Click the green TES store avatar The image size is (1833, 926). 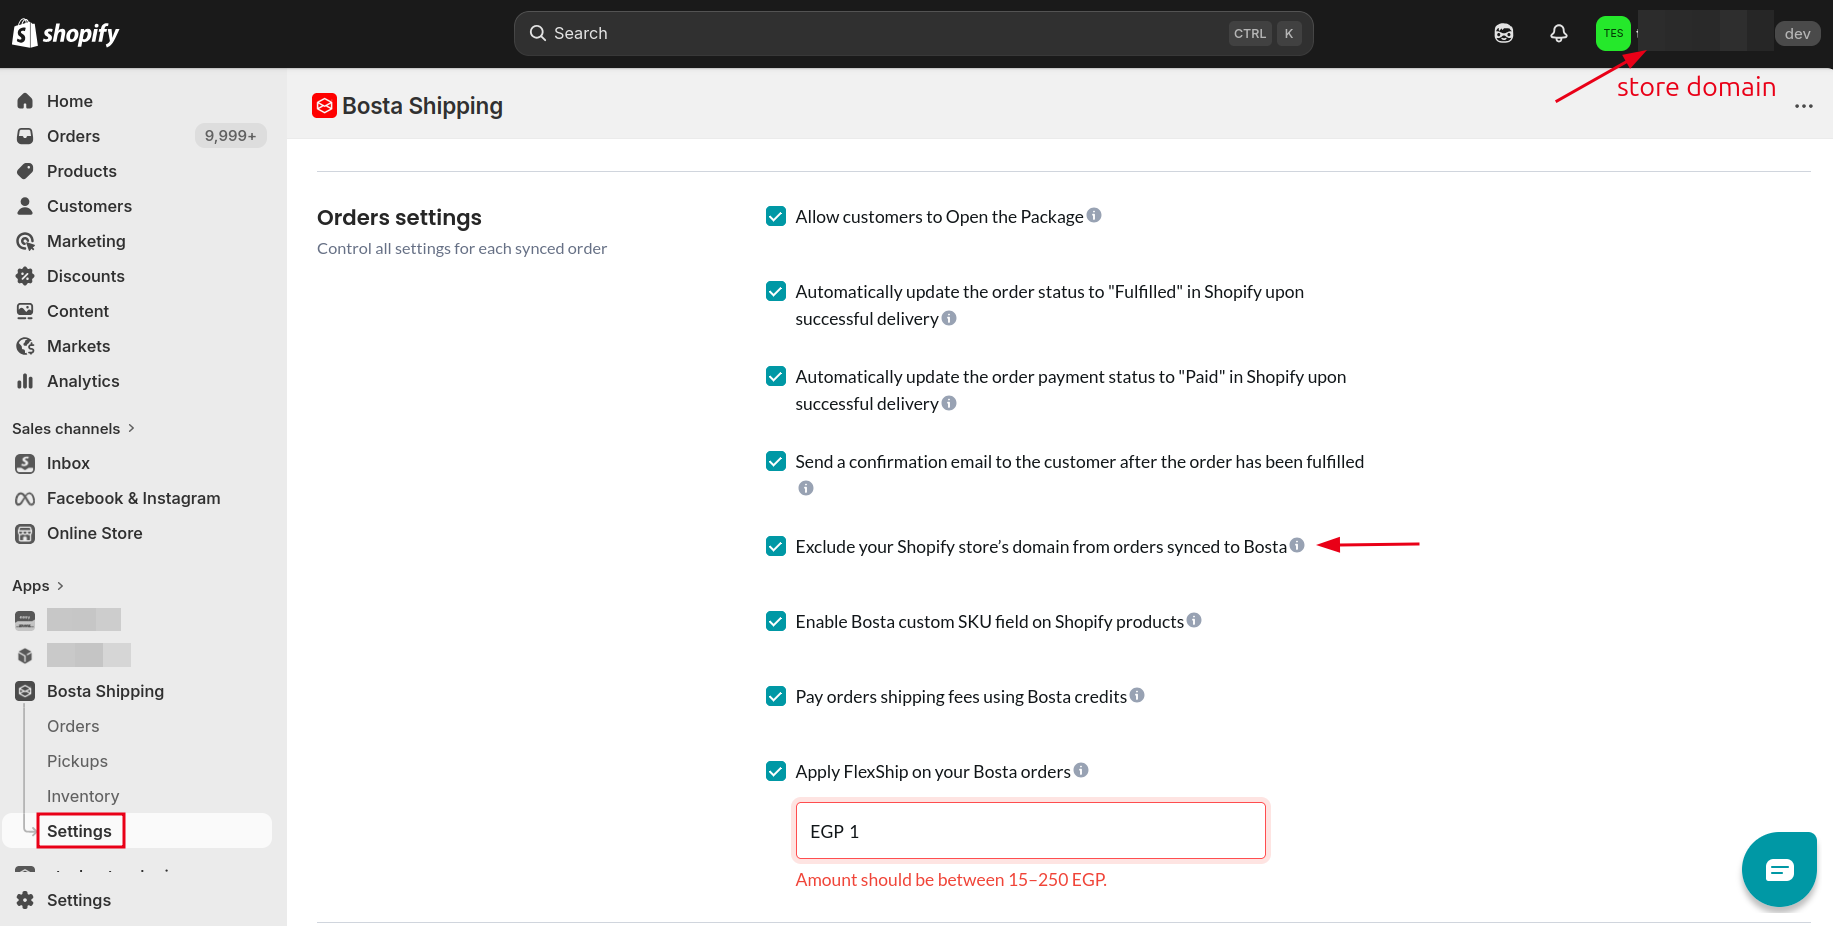1613,33
